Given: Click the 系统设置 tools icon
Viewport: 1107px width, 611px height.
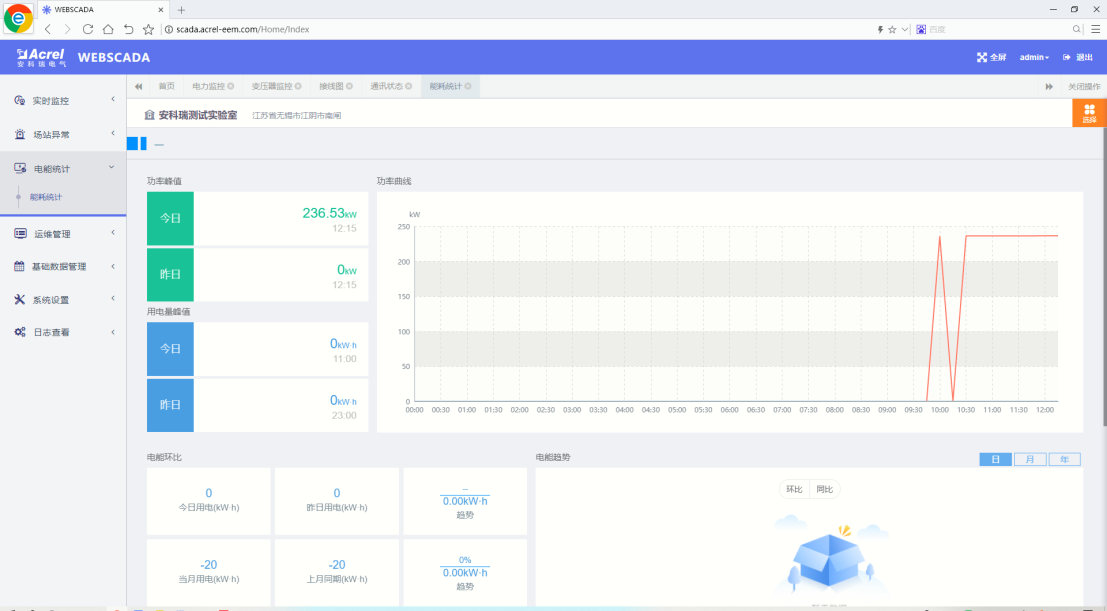Looking at the screenshot, I should [x=20, y=300].
